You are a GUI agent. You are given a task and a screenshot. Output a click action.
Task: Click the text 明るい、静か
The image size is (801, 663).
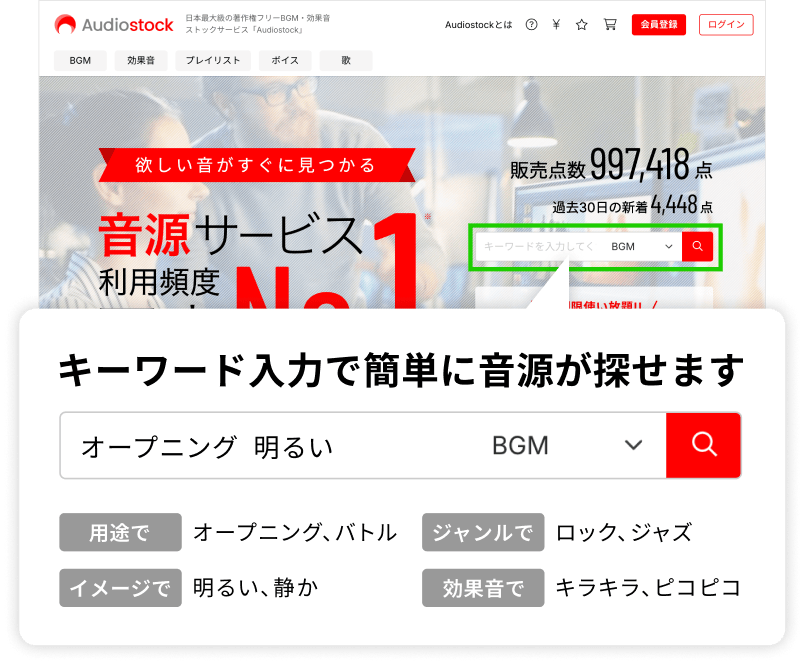tap(255, 588)
